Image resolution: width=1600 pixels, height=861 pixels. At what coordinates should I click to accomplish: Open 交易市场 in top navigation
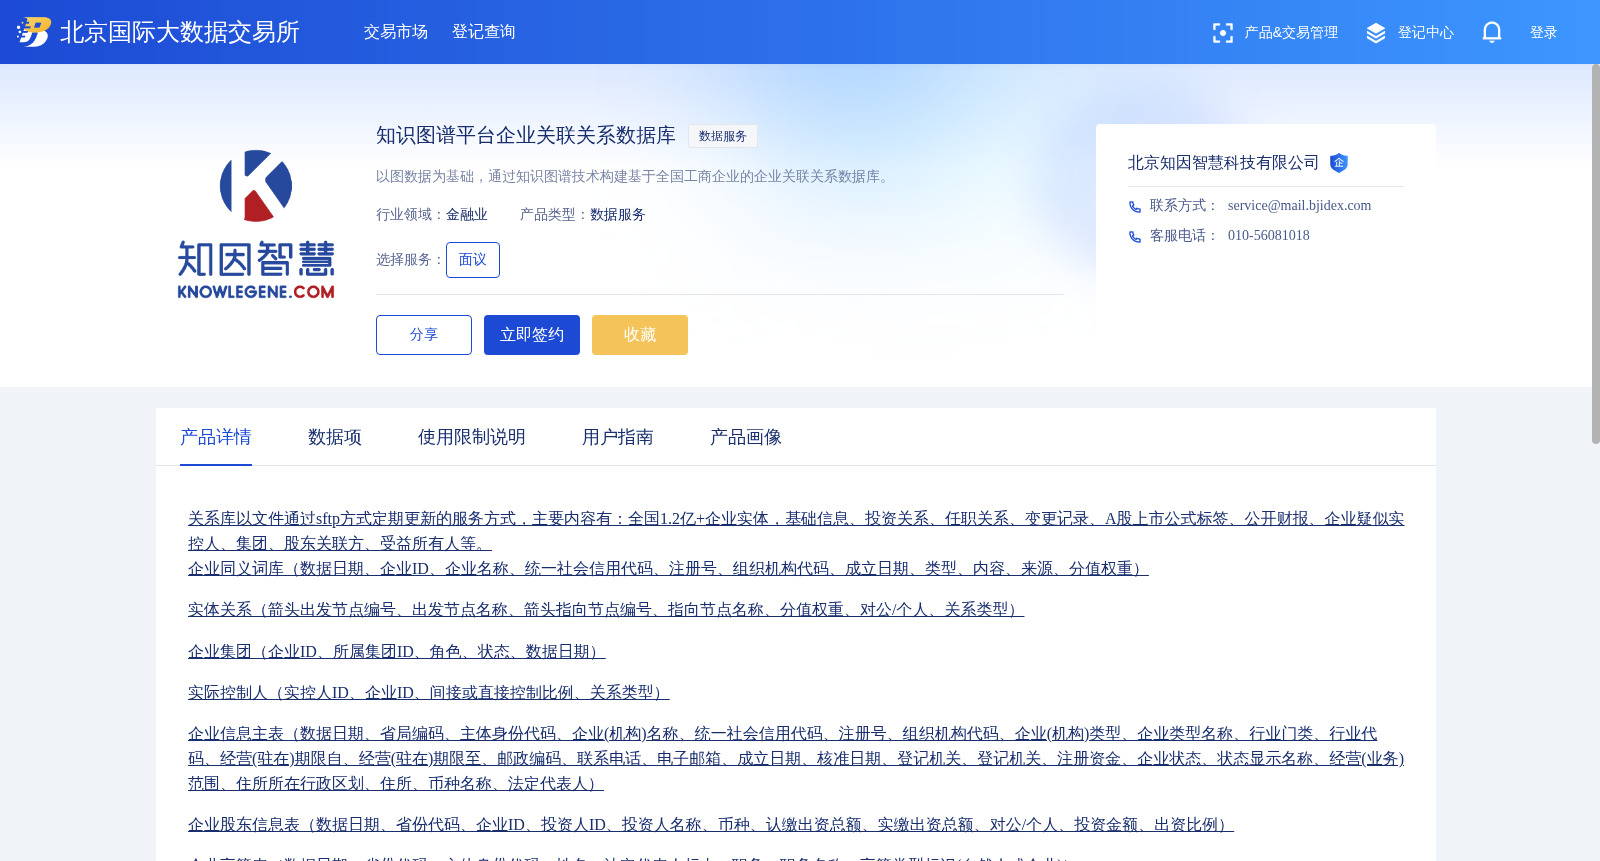[396, 32]
